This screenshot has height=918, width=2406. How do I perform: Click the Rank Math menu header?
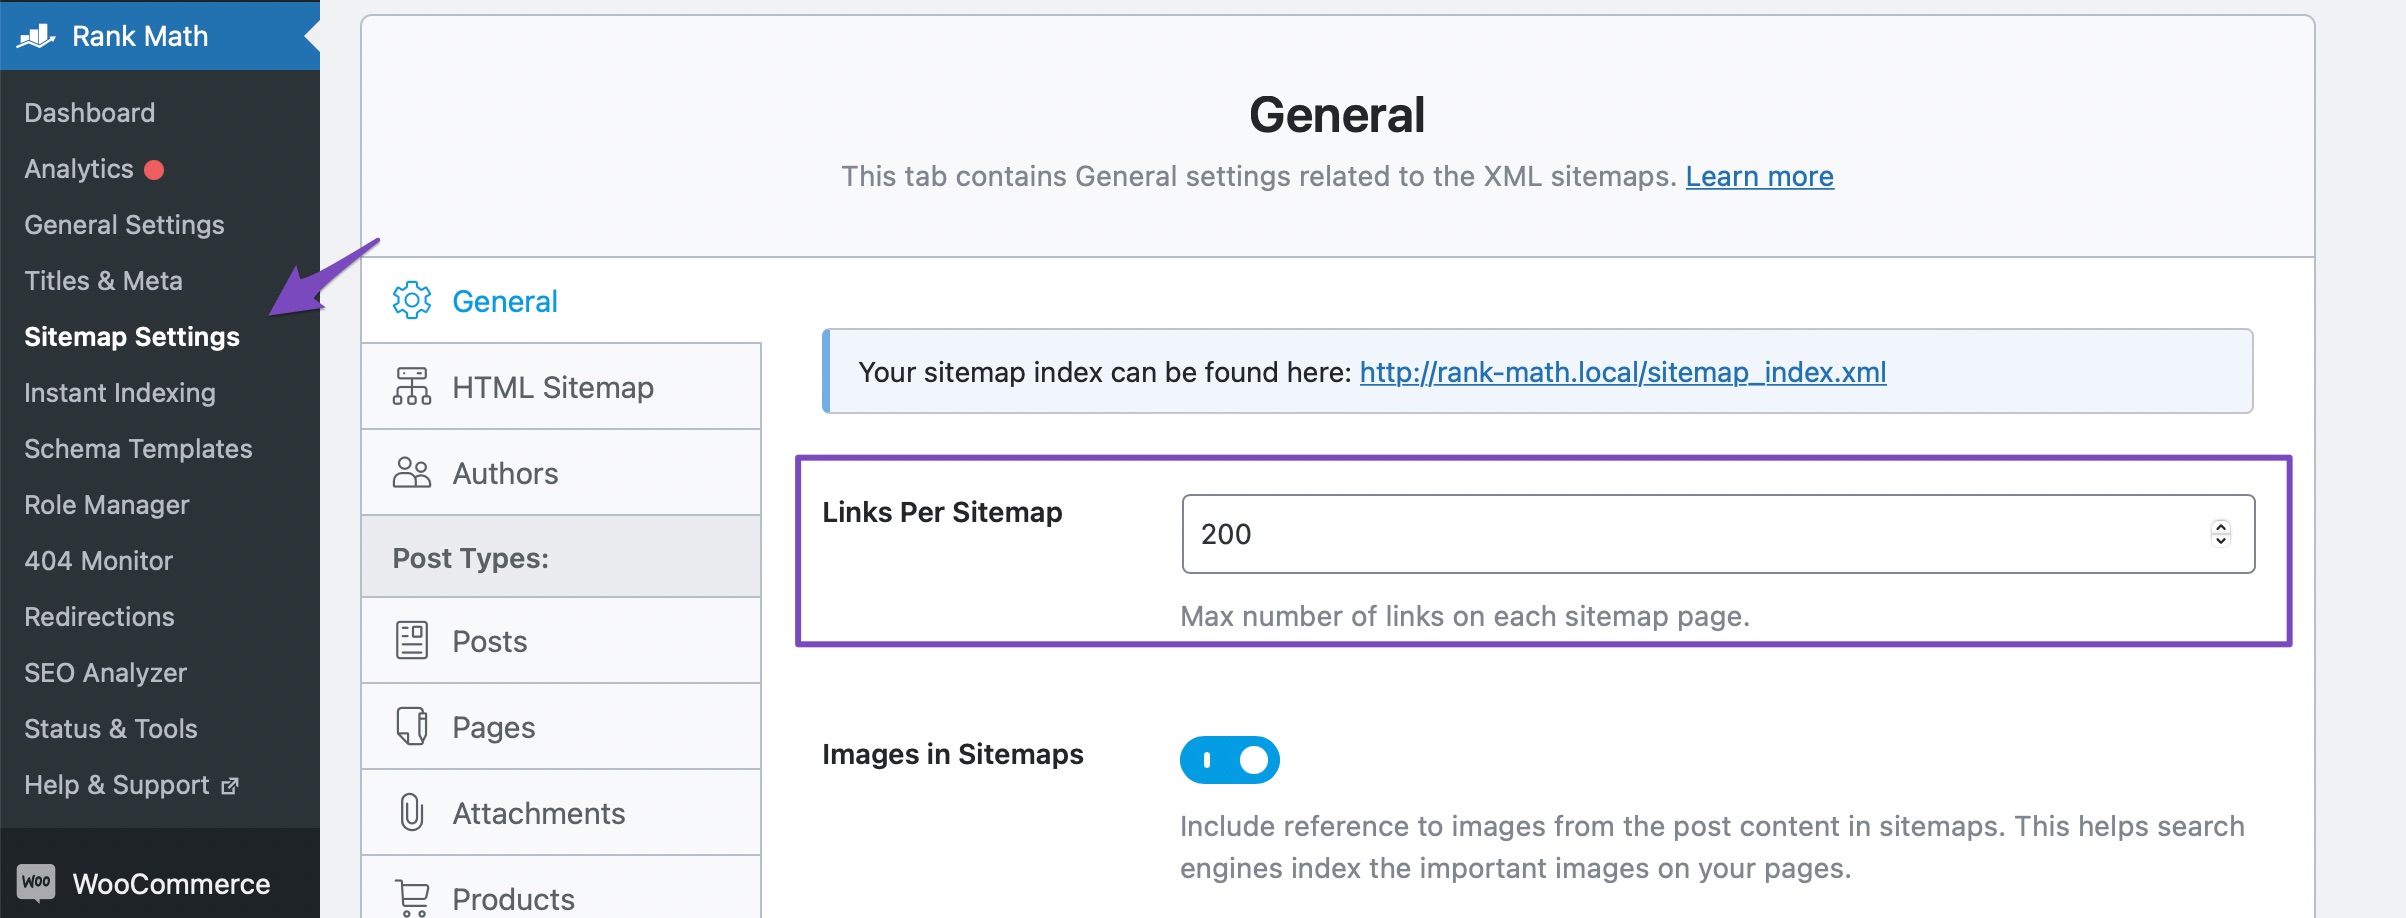click(160, 36)
